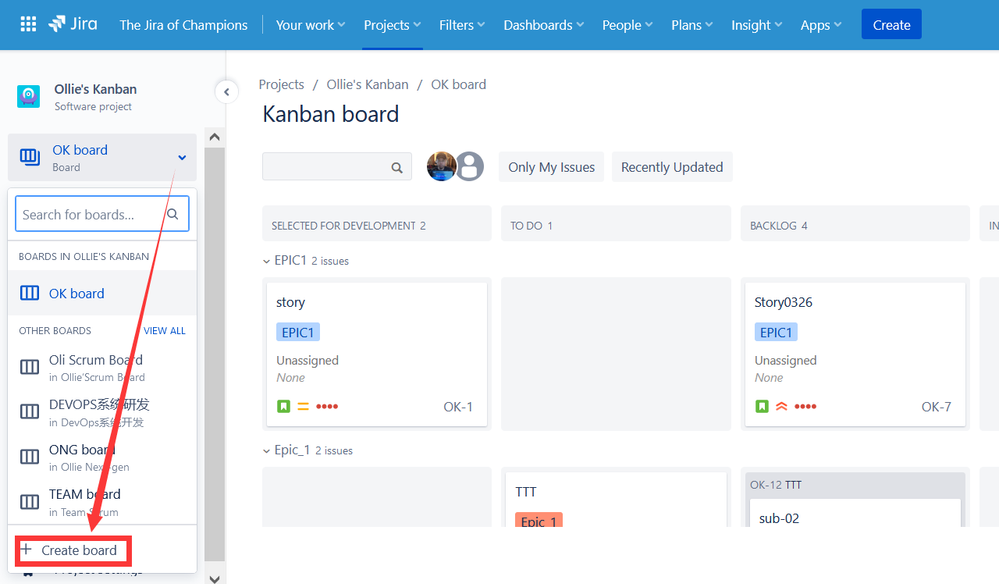999x584 pixels.
Task: Click the sidebar scroll down arrow
Action: [x=215, y=578]
